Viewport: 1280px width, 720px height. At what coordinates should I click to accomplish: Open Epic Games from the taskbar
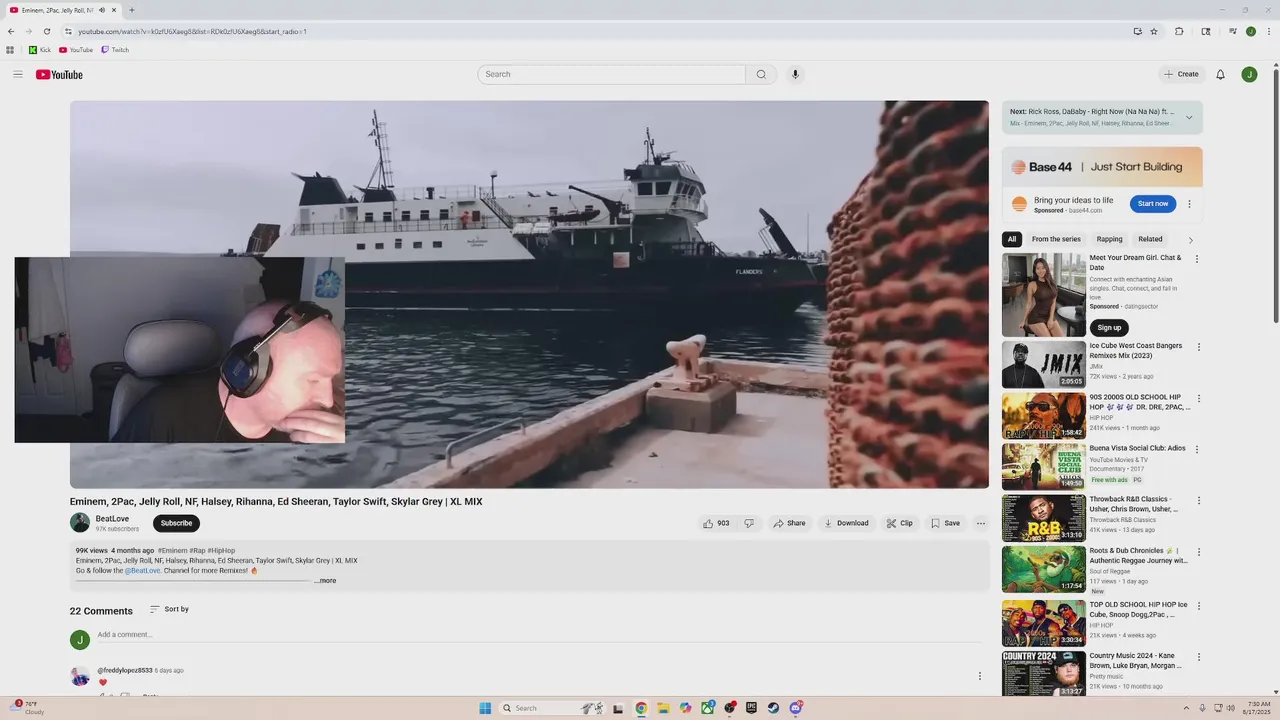(751, 708)
